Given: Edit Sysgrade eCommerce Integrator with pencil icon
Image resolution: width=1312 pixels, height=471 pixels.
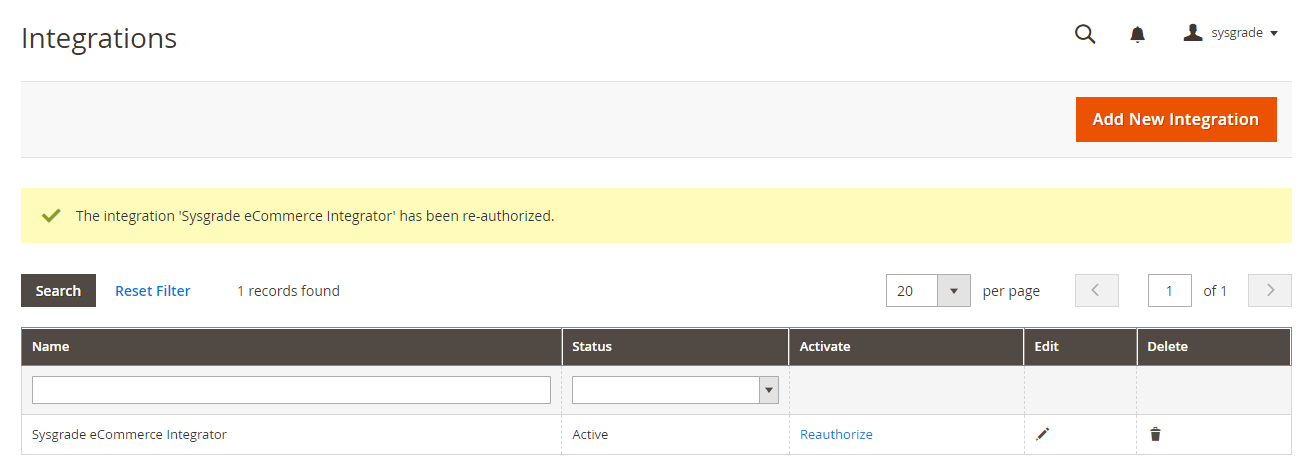Looking at the screenshot, I should coord(1043,434).
